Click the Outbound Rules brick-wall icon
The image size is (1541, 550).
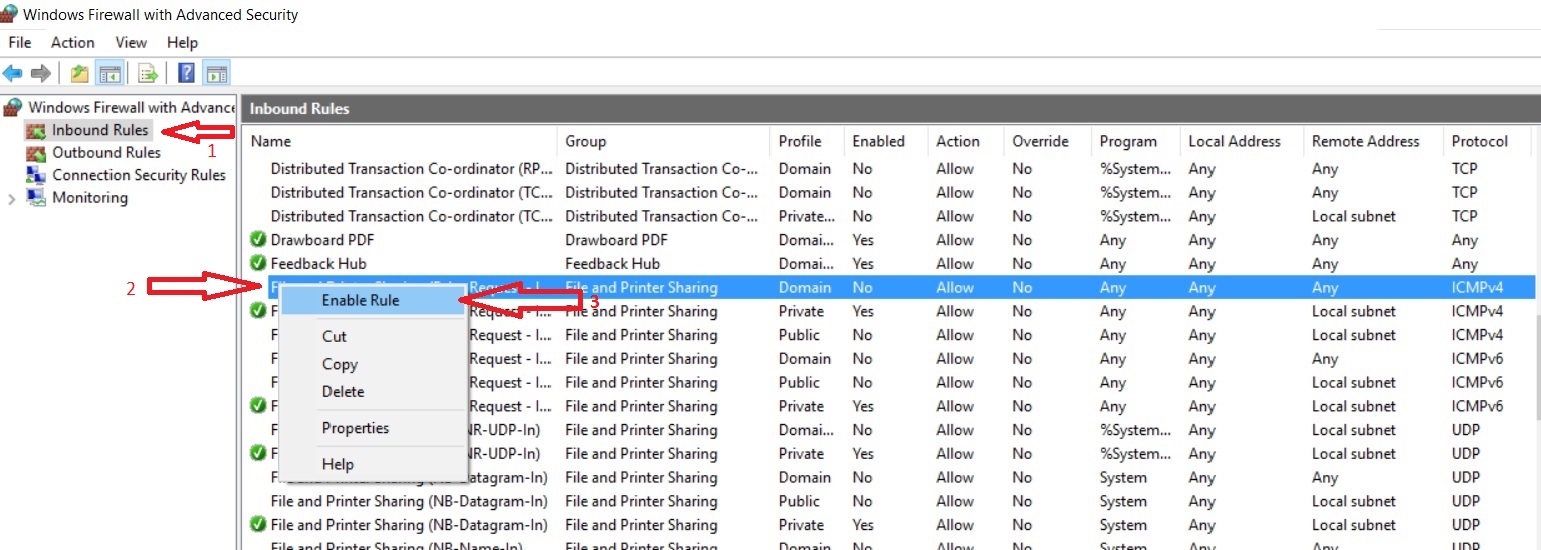pyautogui.click(x=37, y=153)
